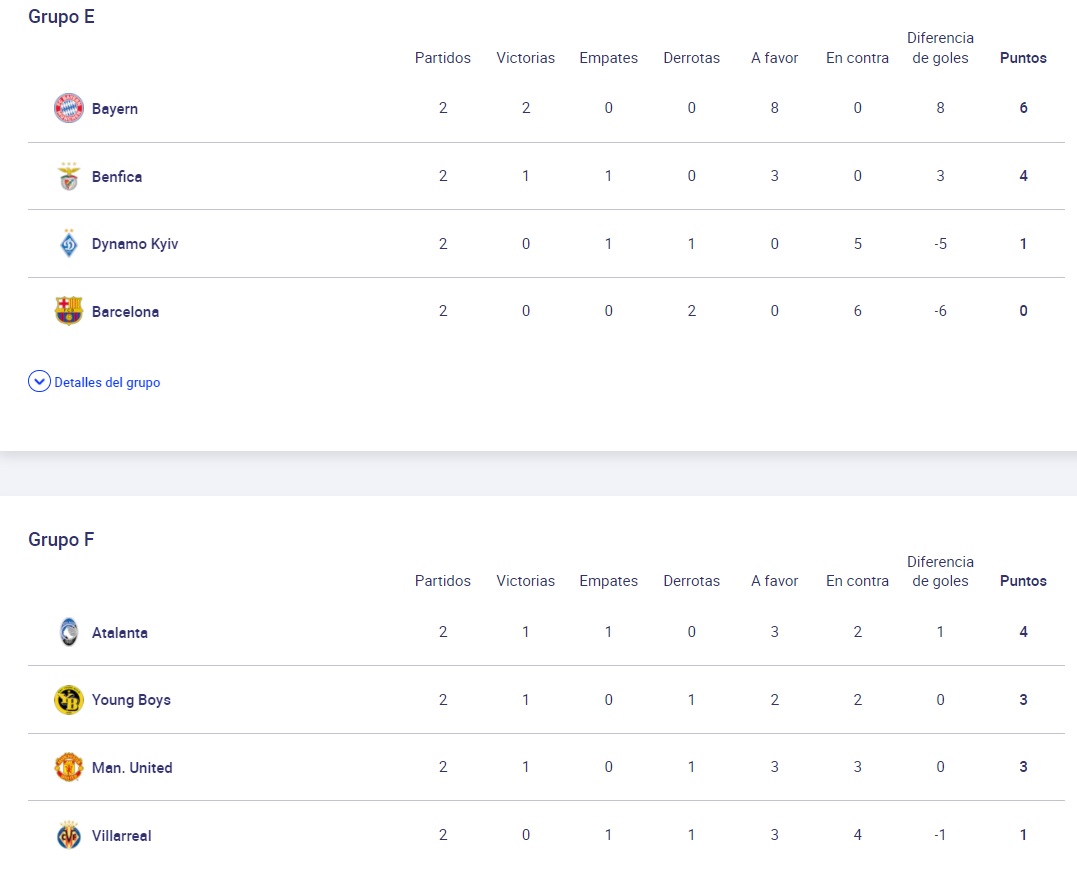The height and width of the screenshot is (873, 1077).
Task: Click the Bayern club crest icon
Action: pos(68,108)
